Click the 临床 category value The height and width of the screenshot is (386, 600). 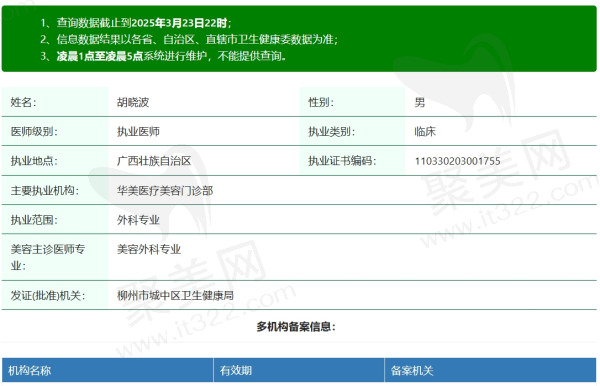425,132
